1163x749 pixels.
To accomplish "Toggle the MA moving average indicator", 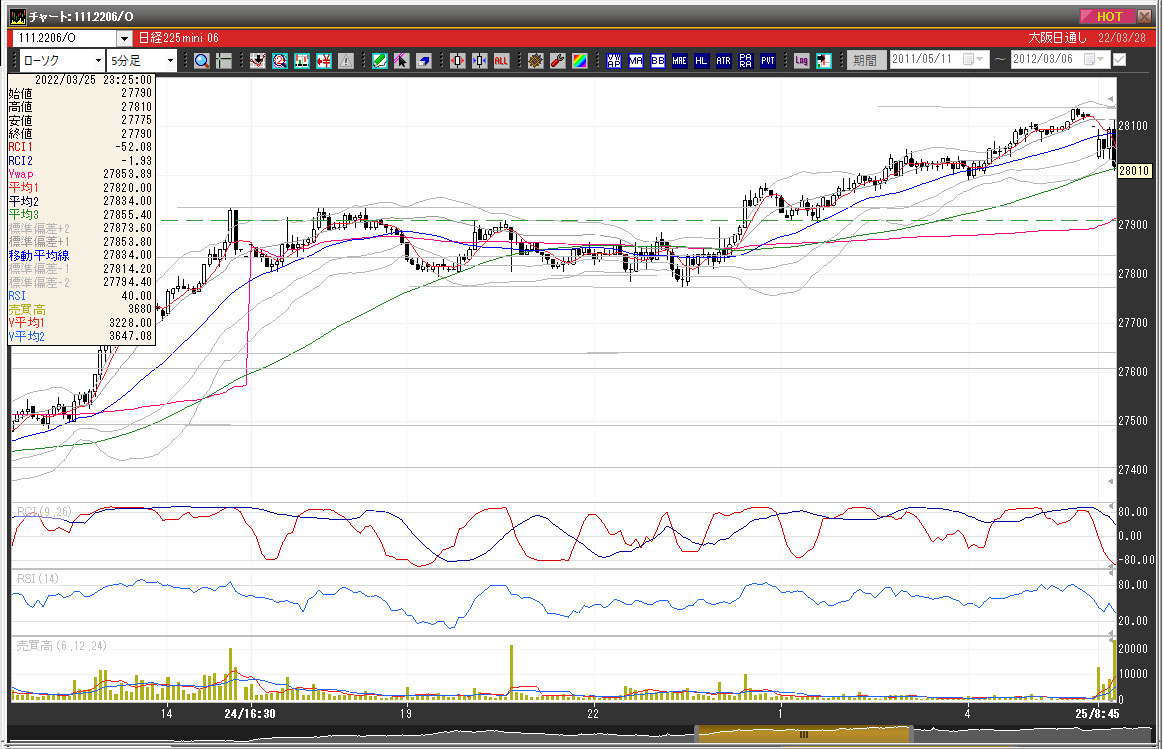I will click(635, 61).
